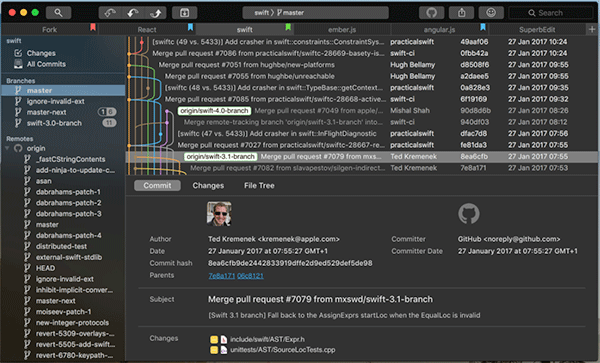This screenshot has height=363, width=600.
Task: Open the swift master branch selector
Action: pos(316,13)
